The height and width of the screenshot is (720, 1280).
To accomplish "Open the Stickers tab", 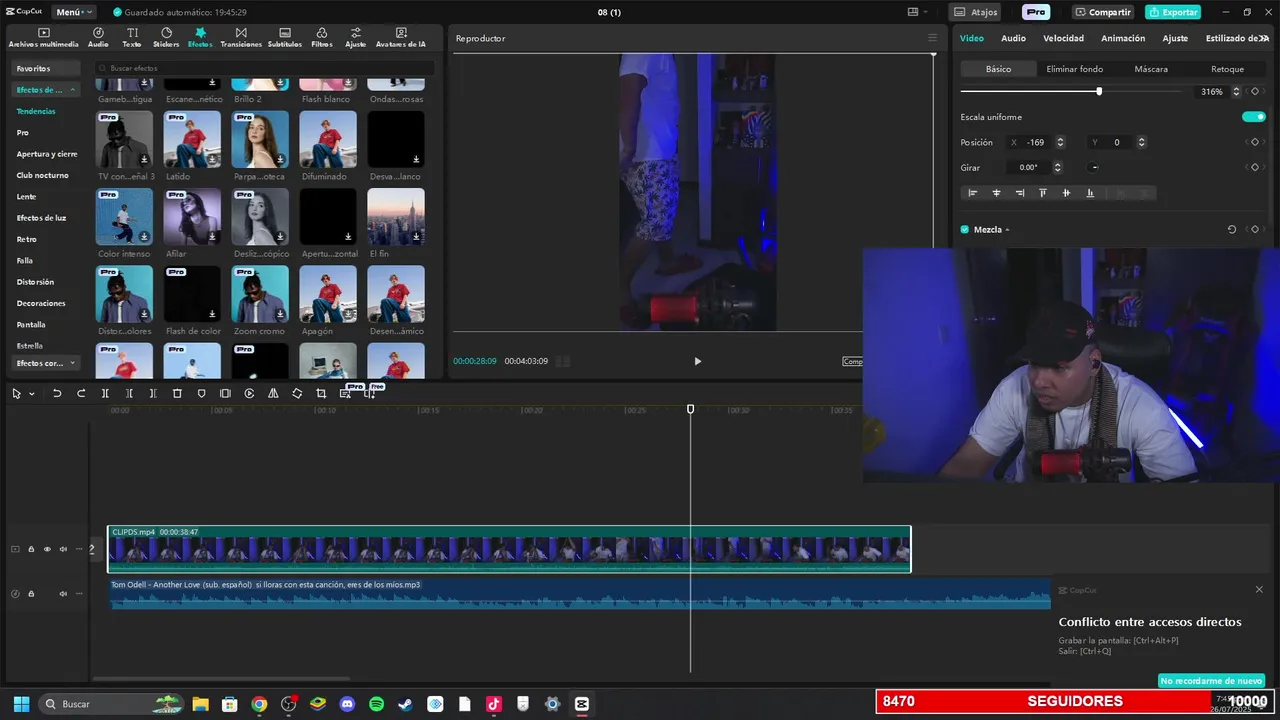I will point(166,38).
